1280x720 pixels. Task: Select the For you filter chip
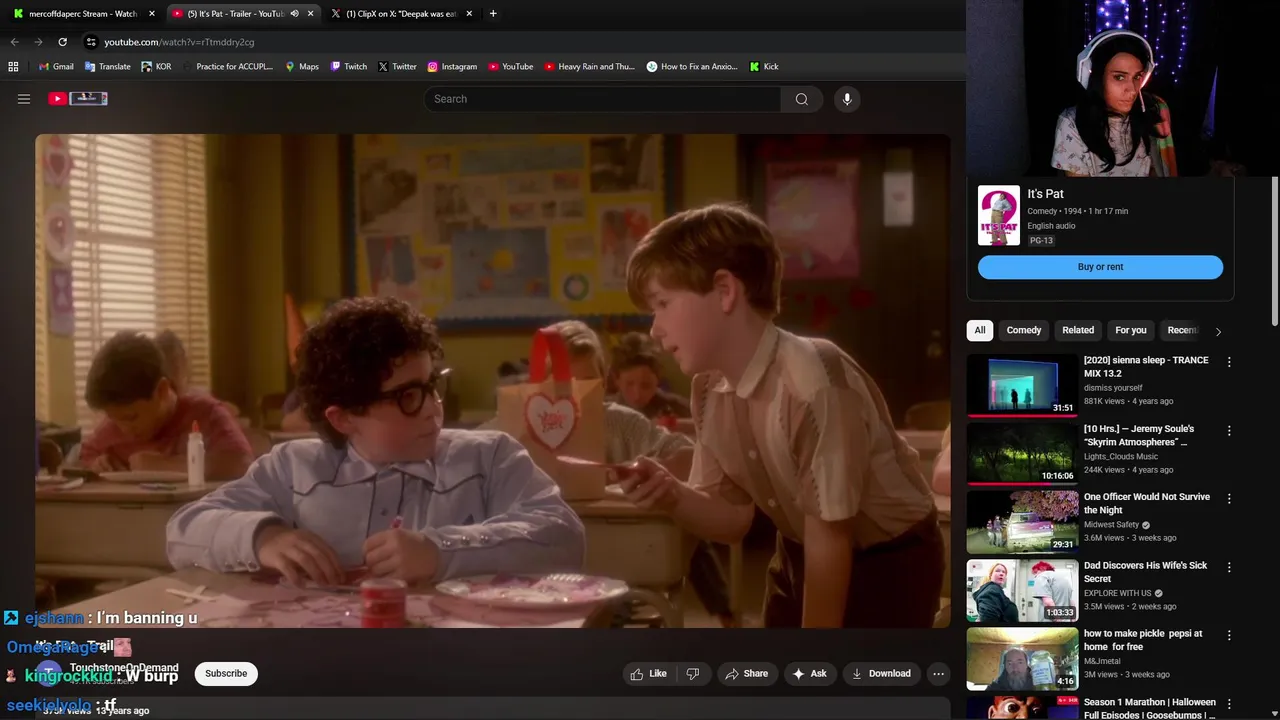pyautogui.click(x=1131, y=330)
